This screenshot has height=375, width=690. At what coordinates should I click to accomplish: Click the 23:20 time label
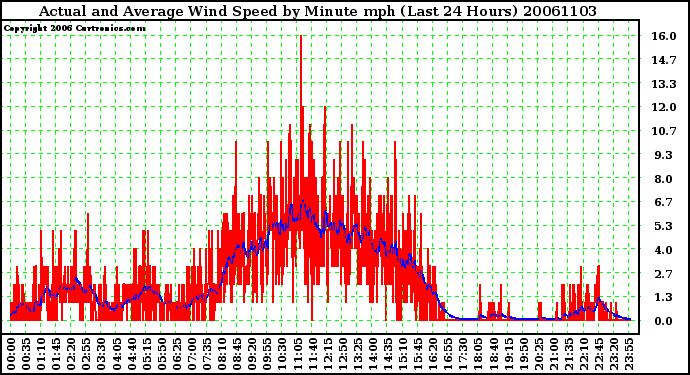point(614,354)
